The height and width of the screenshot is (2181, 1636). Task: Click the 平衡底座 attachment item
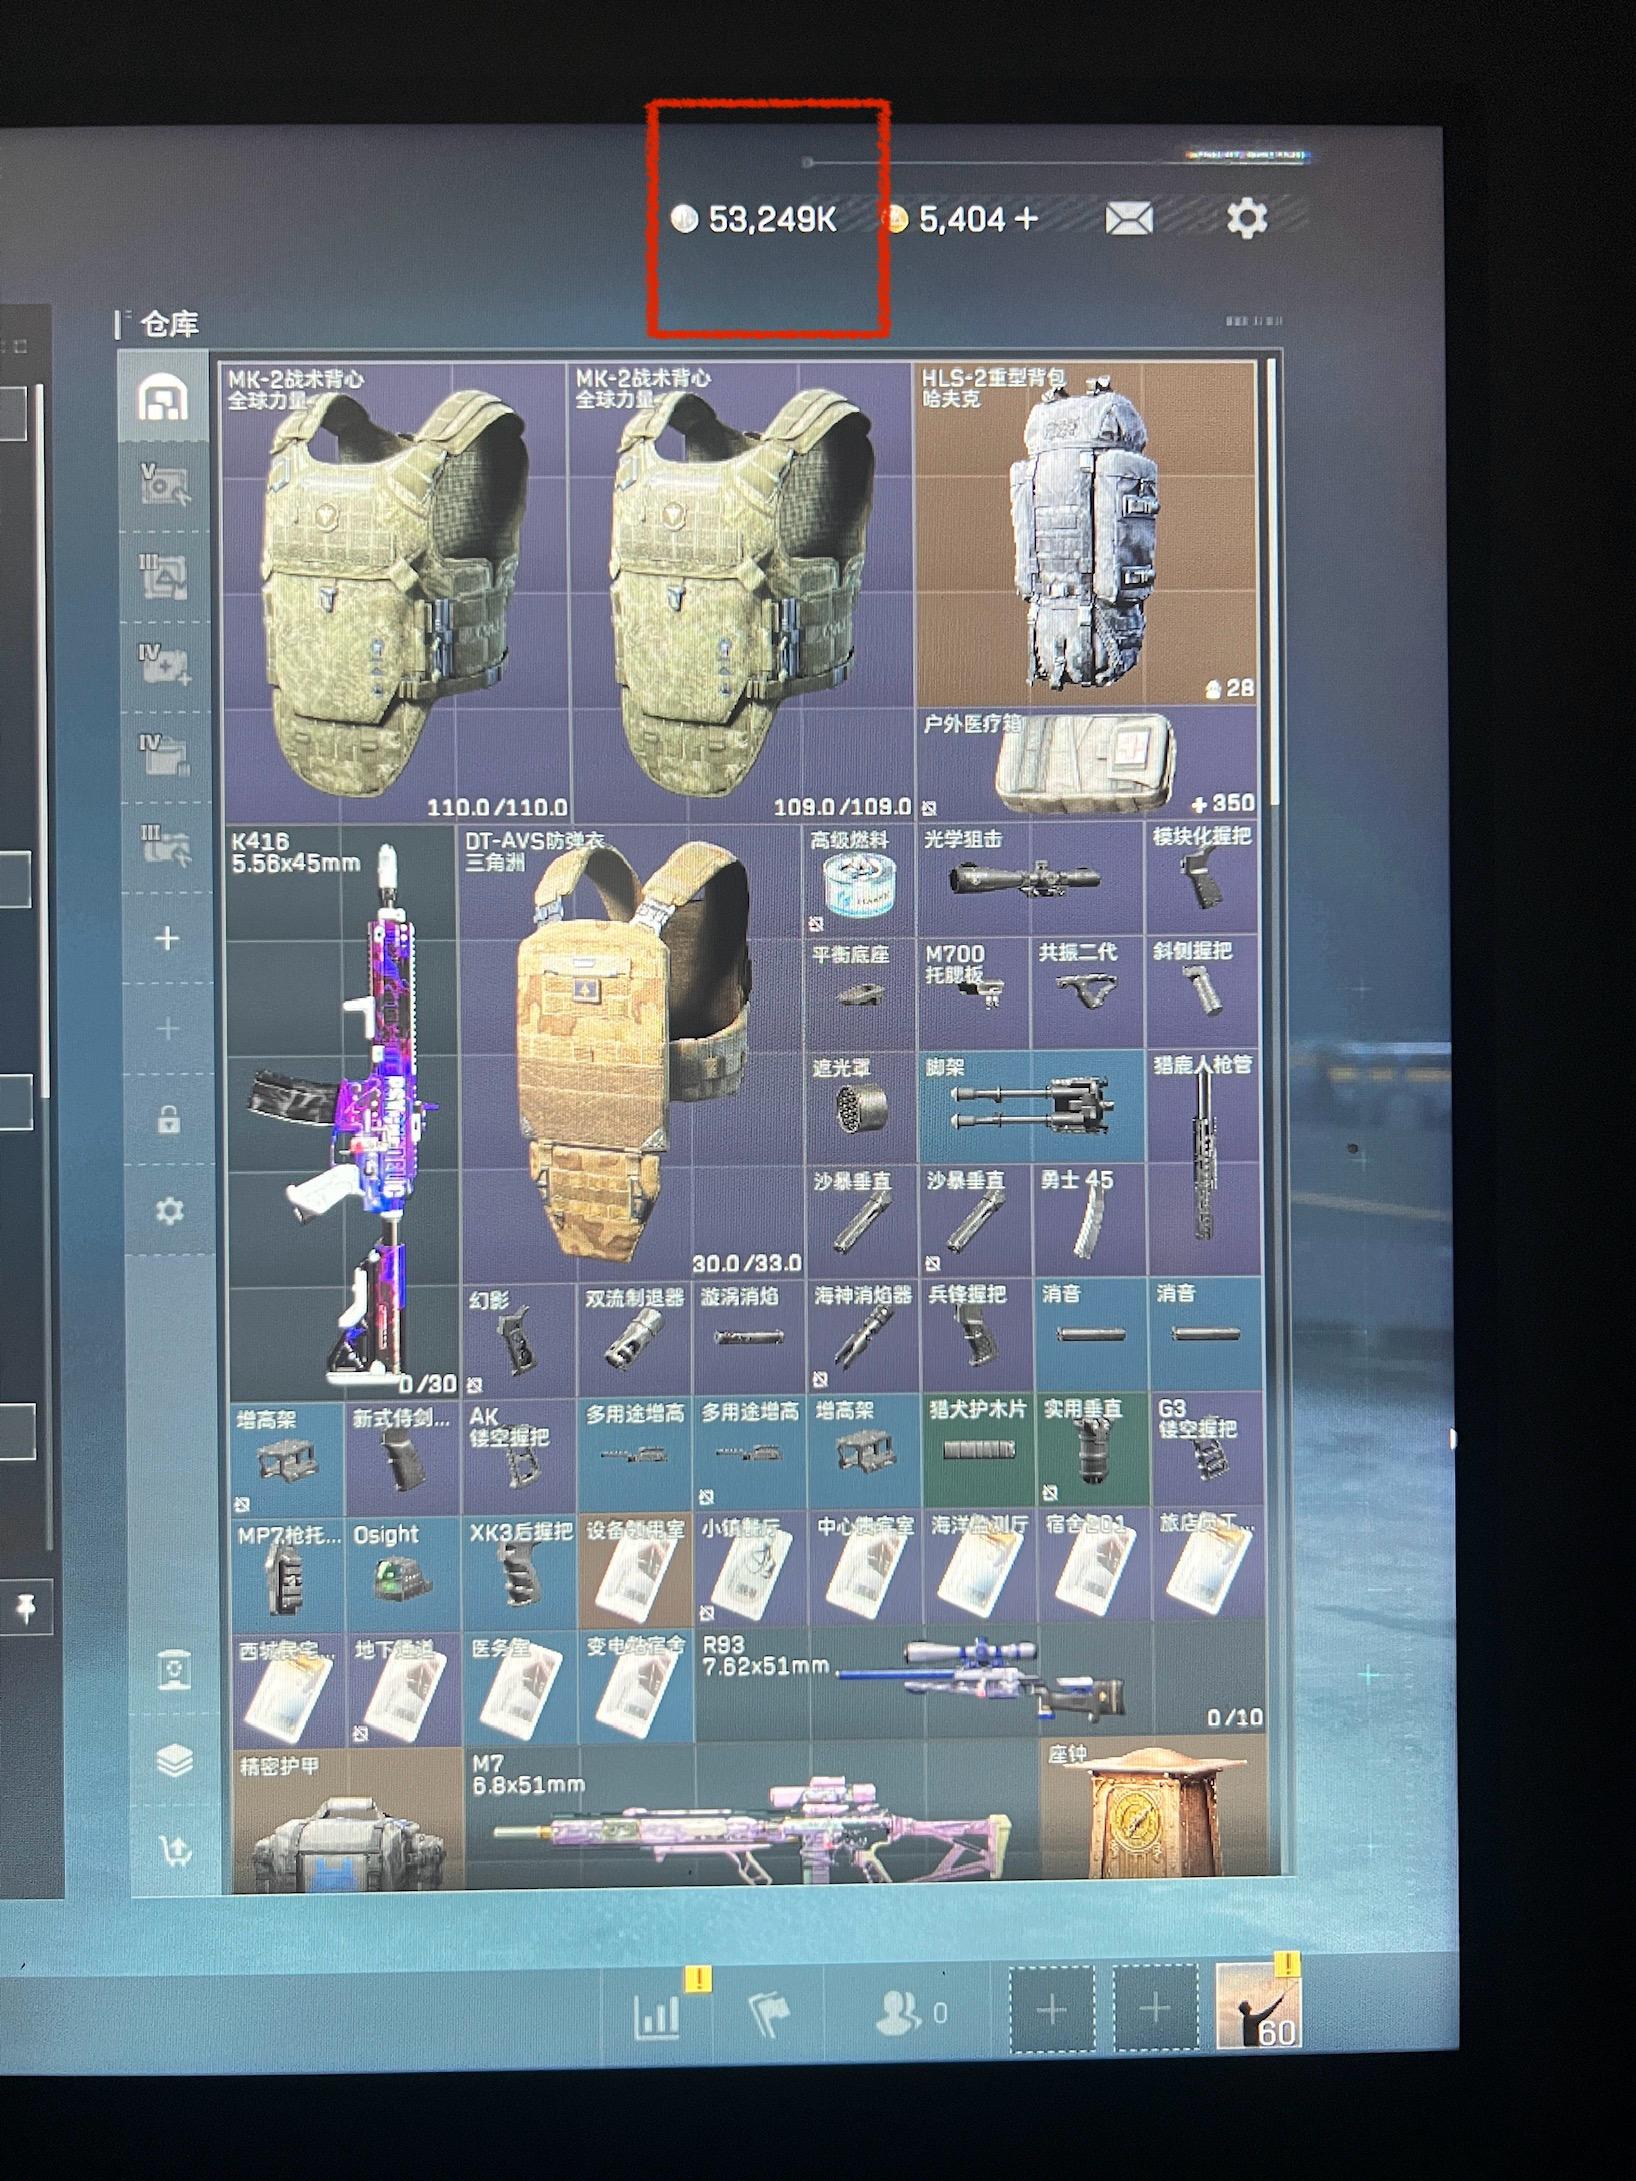[x=860, y=994]
